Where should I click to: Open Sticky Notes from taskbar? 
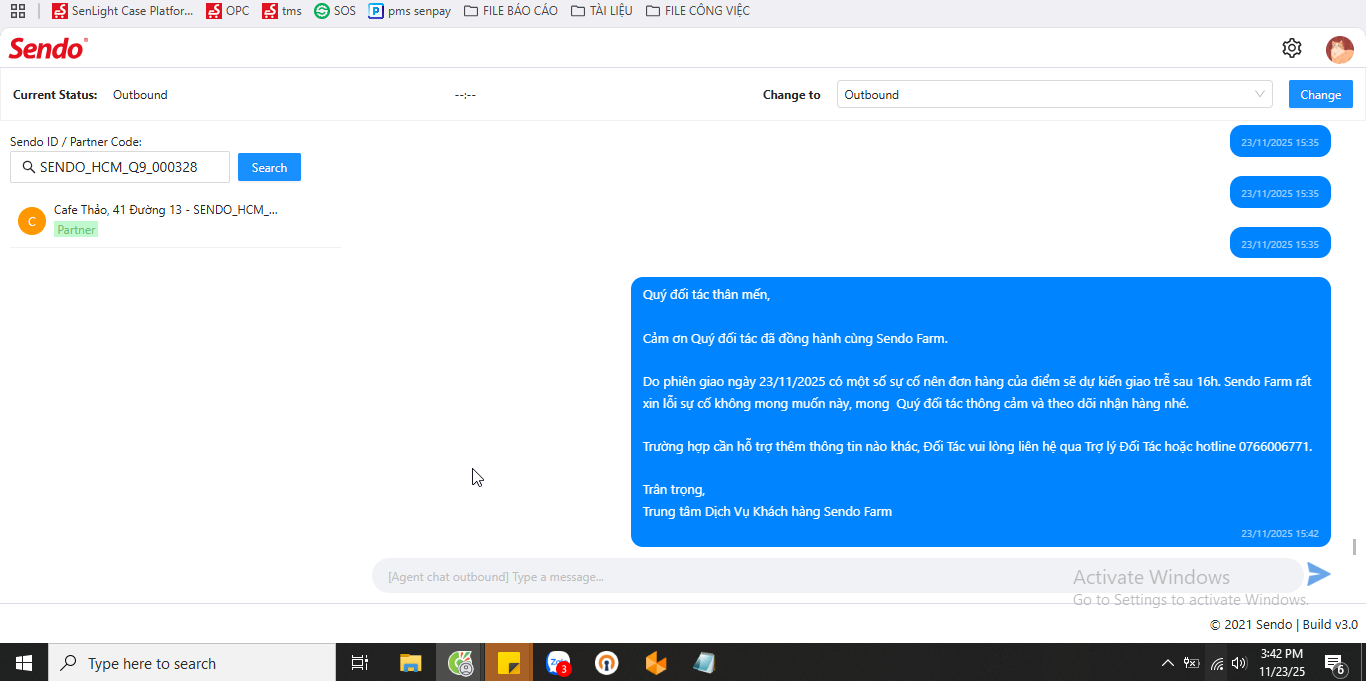[509, 662]
